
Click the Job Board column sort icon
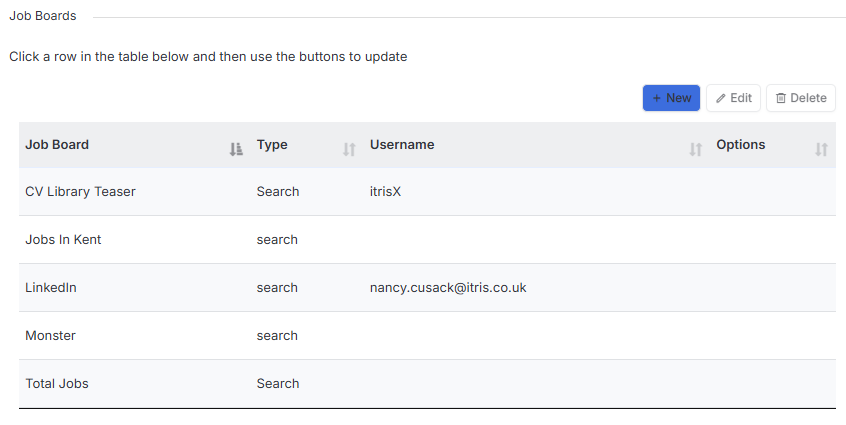tap(236, 149)
